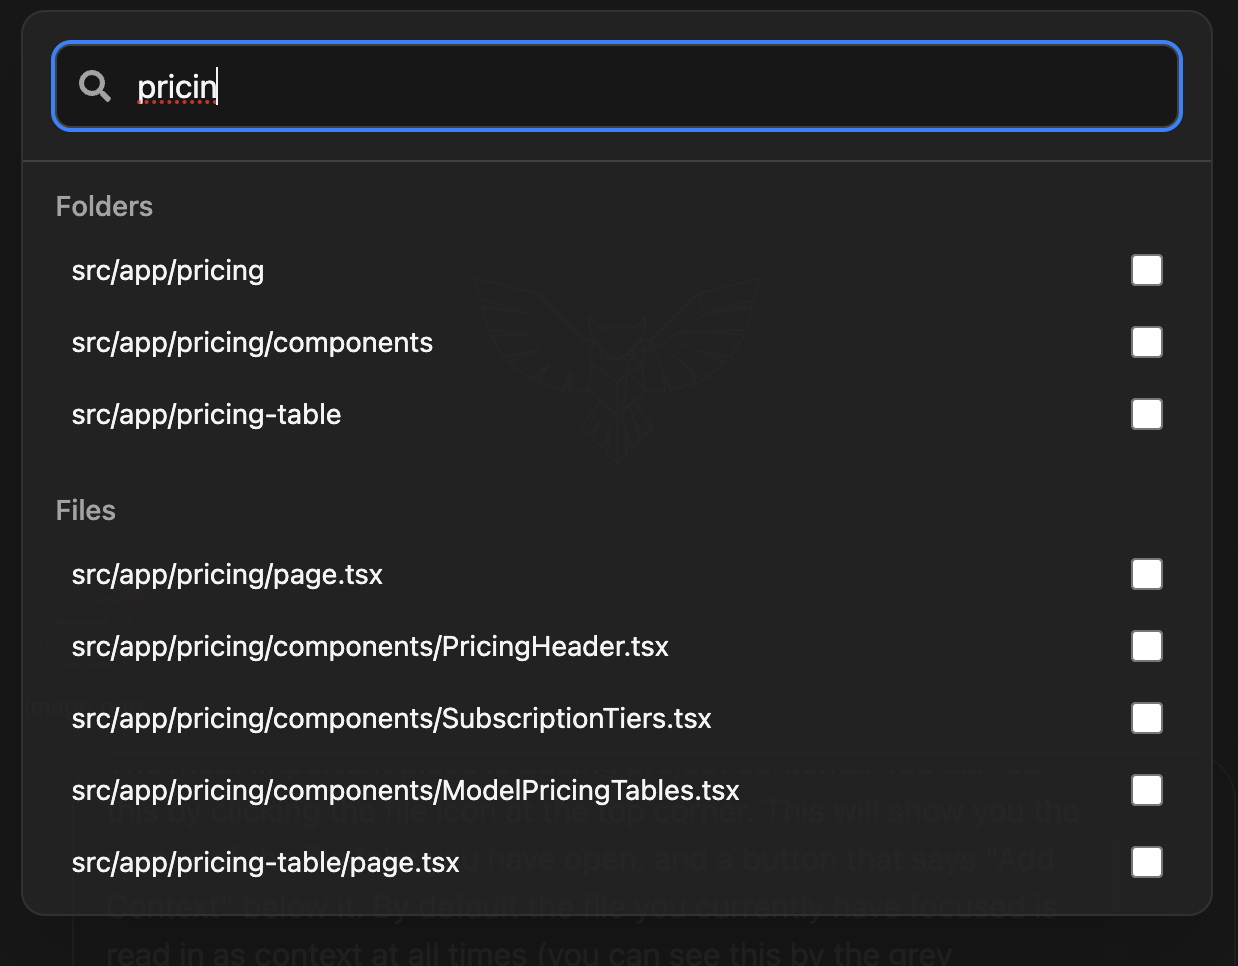The image size is (1238, 966).
Task: Tick the src/app/pricing/components folder checkbox
Action: [1146, 342]
